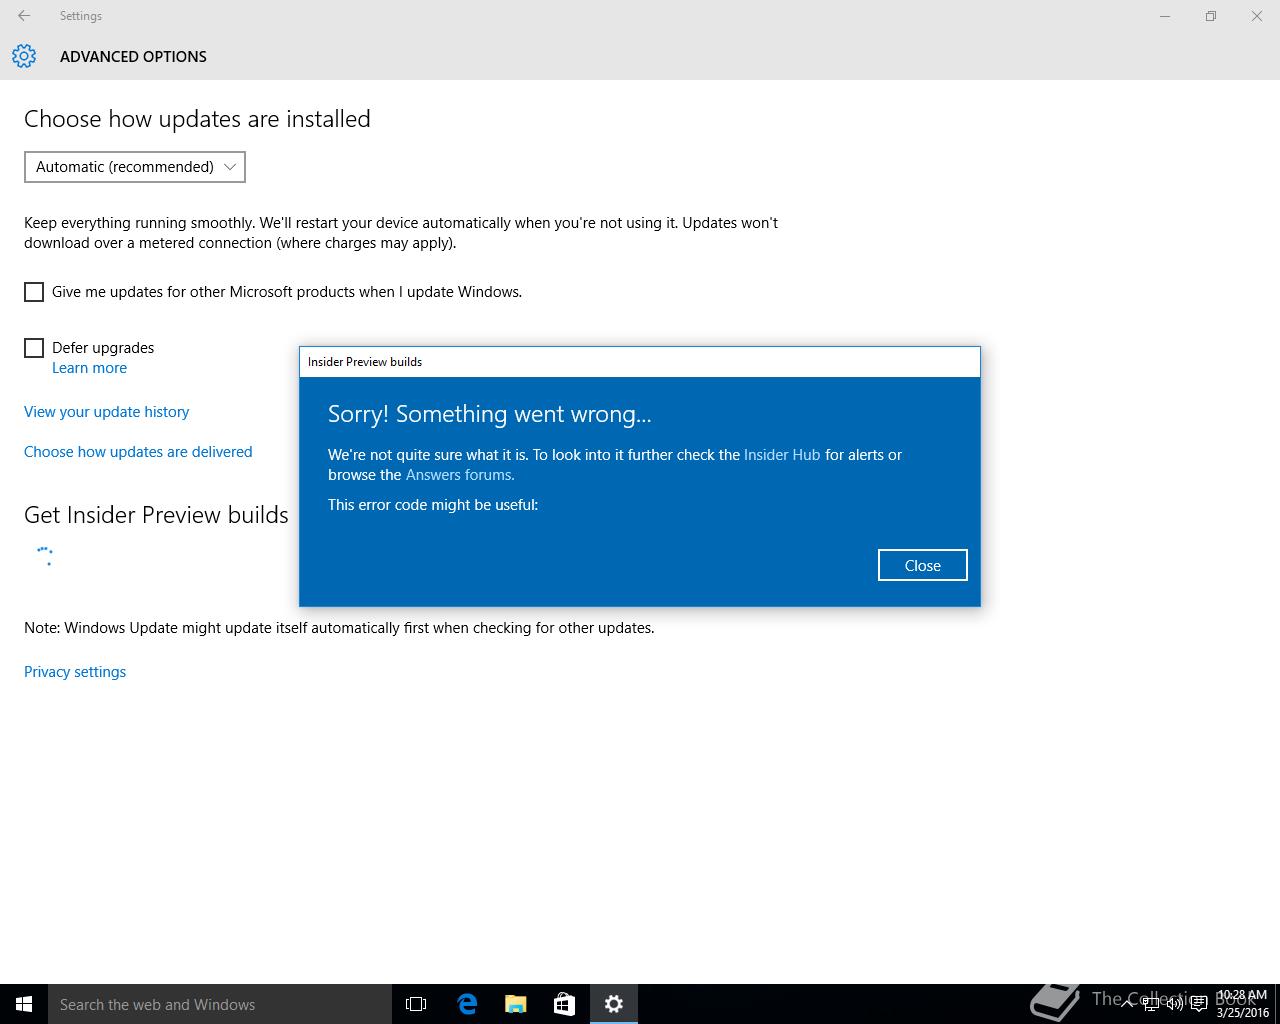Open the Learn more link

point(89,368)
